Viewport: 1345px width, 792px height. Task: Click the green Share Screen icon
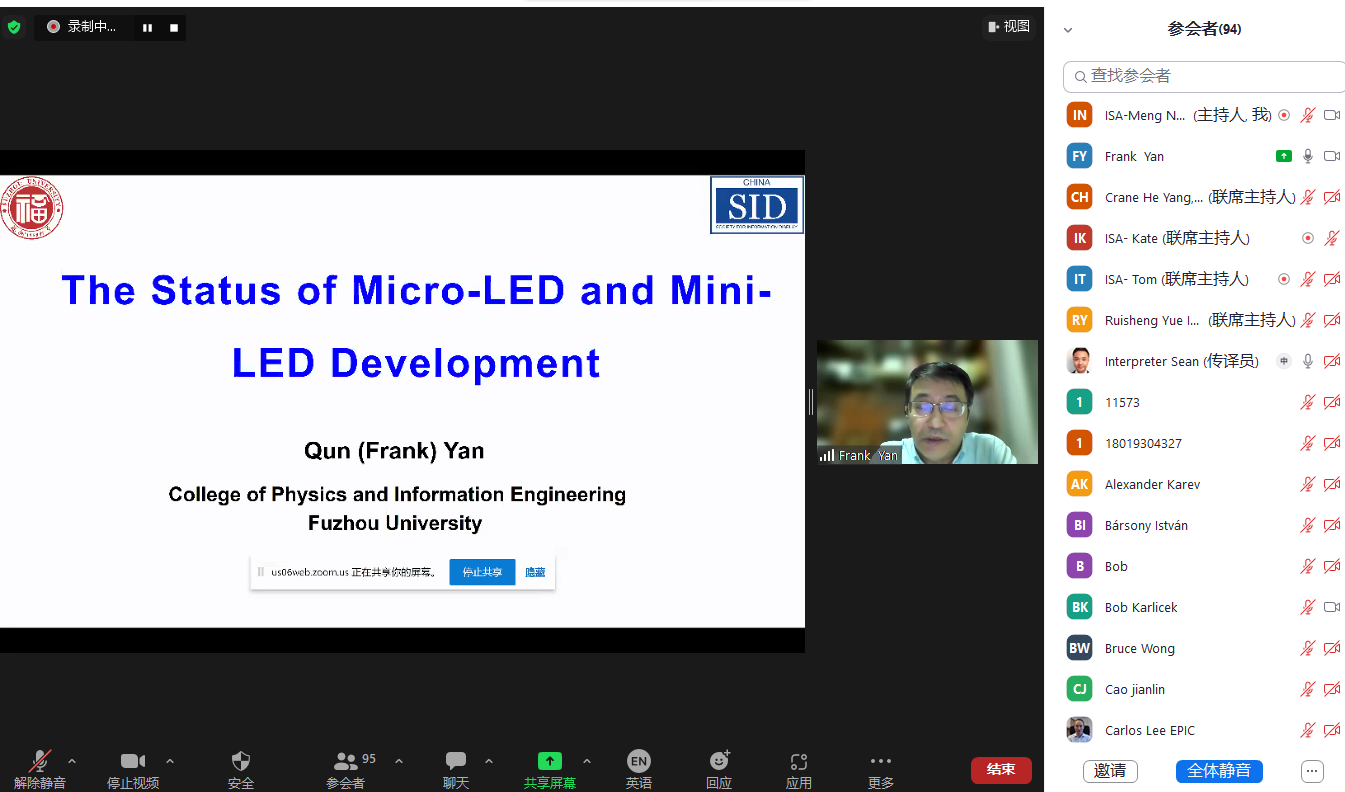click(549, 761)
